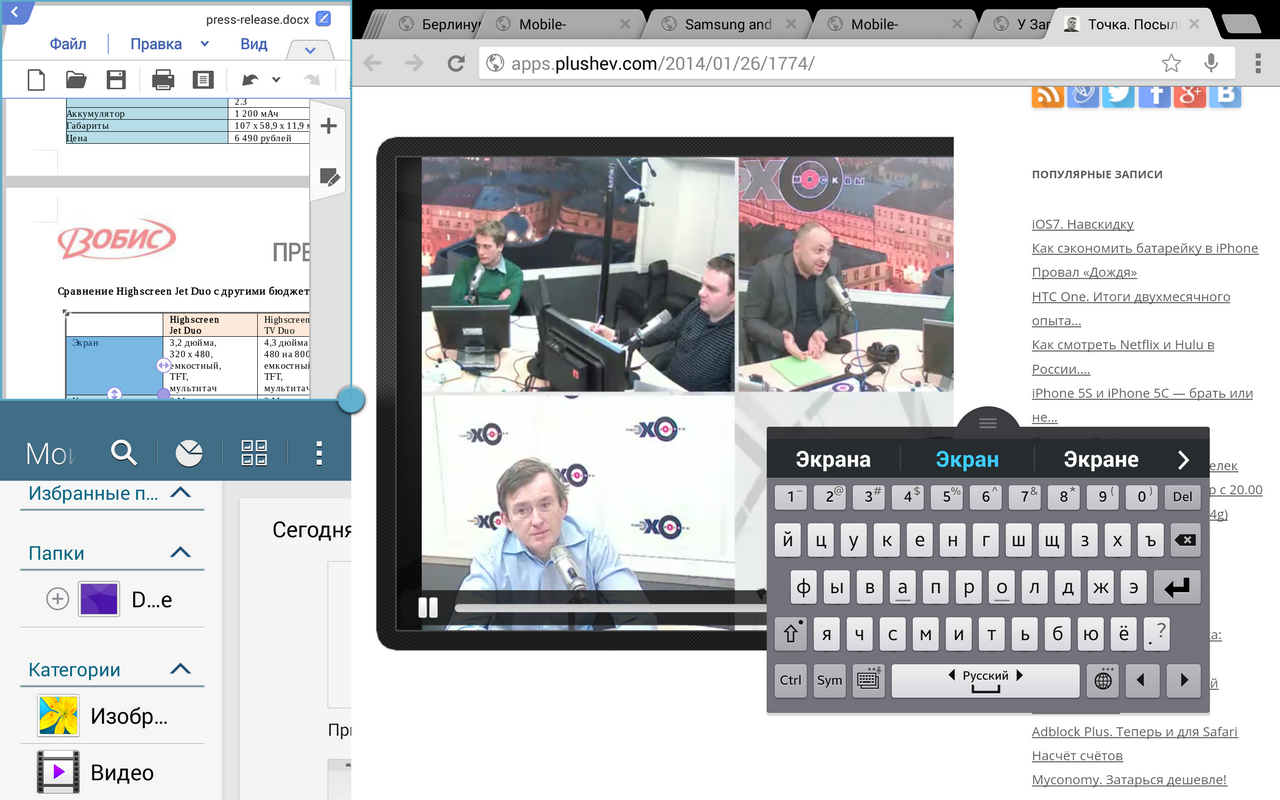Switch to symbols with the Sym key

click(x=829, y=680)
